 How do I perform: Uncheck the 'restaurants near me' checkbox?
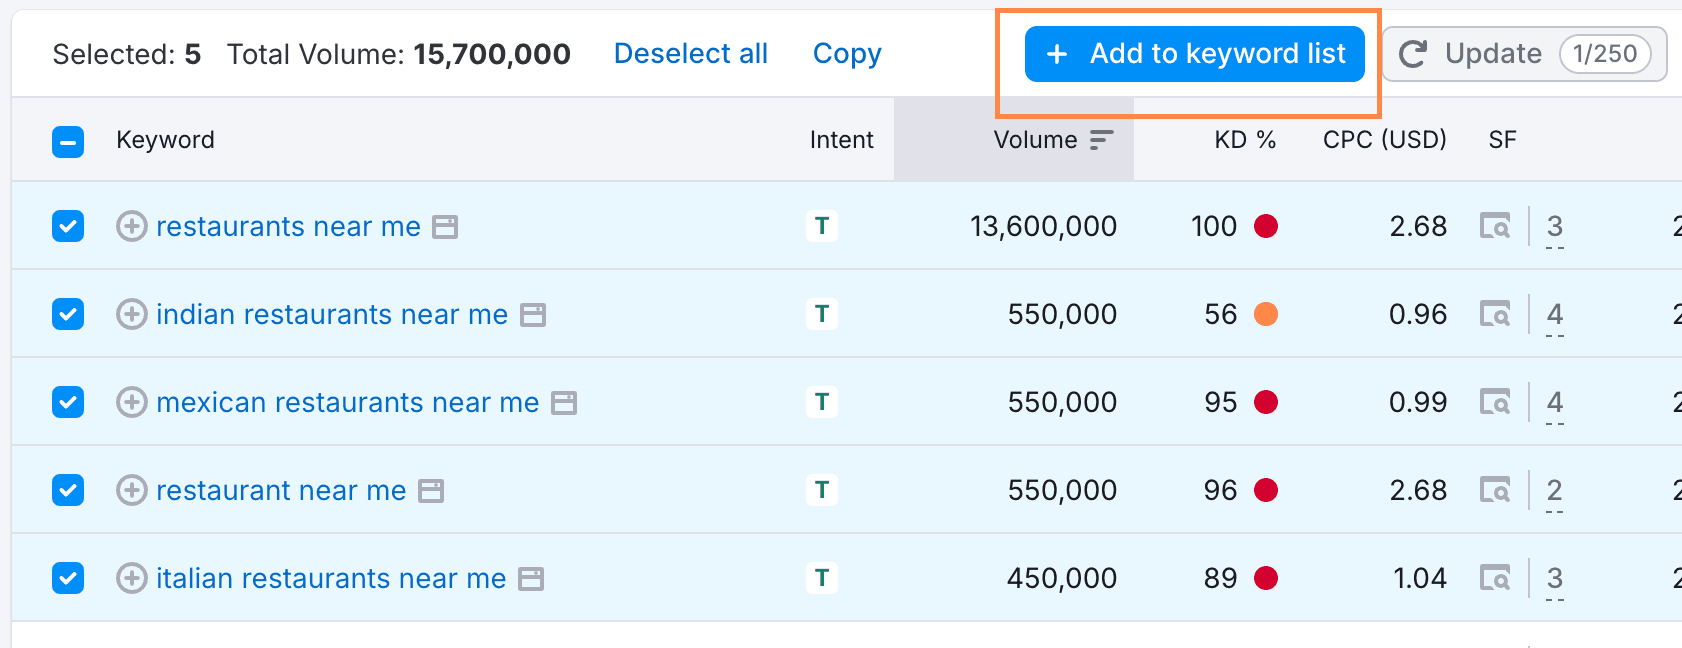pyautogui.click(x=68, y=227)
